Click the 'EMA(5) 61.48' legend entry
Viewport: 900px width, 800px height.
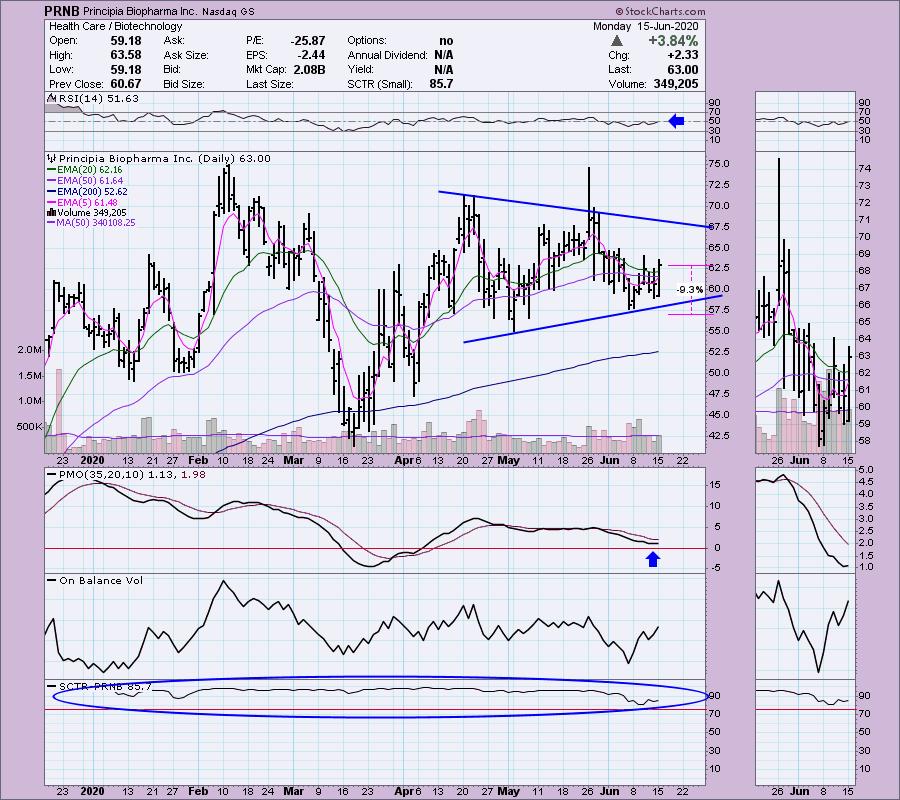(87, 203)
